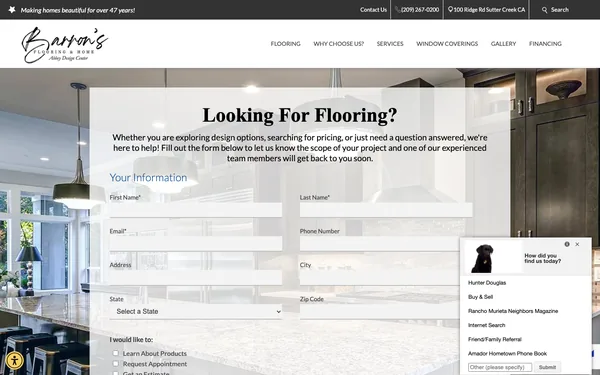600x375 pixels.
Task: Focus the Last Name field
Action: (386, 210)
